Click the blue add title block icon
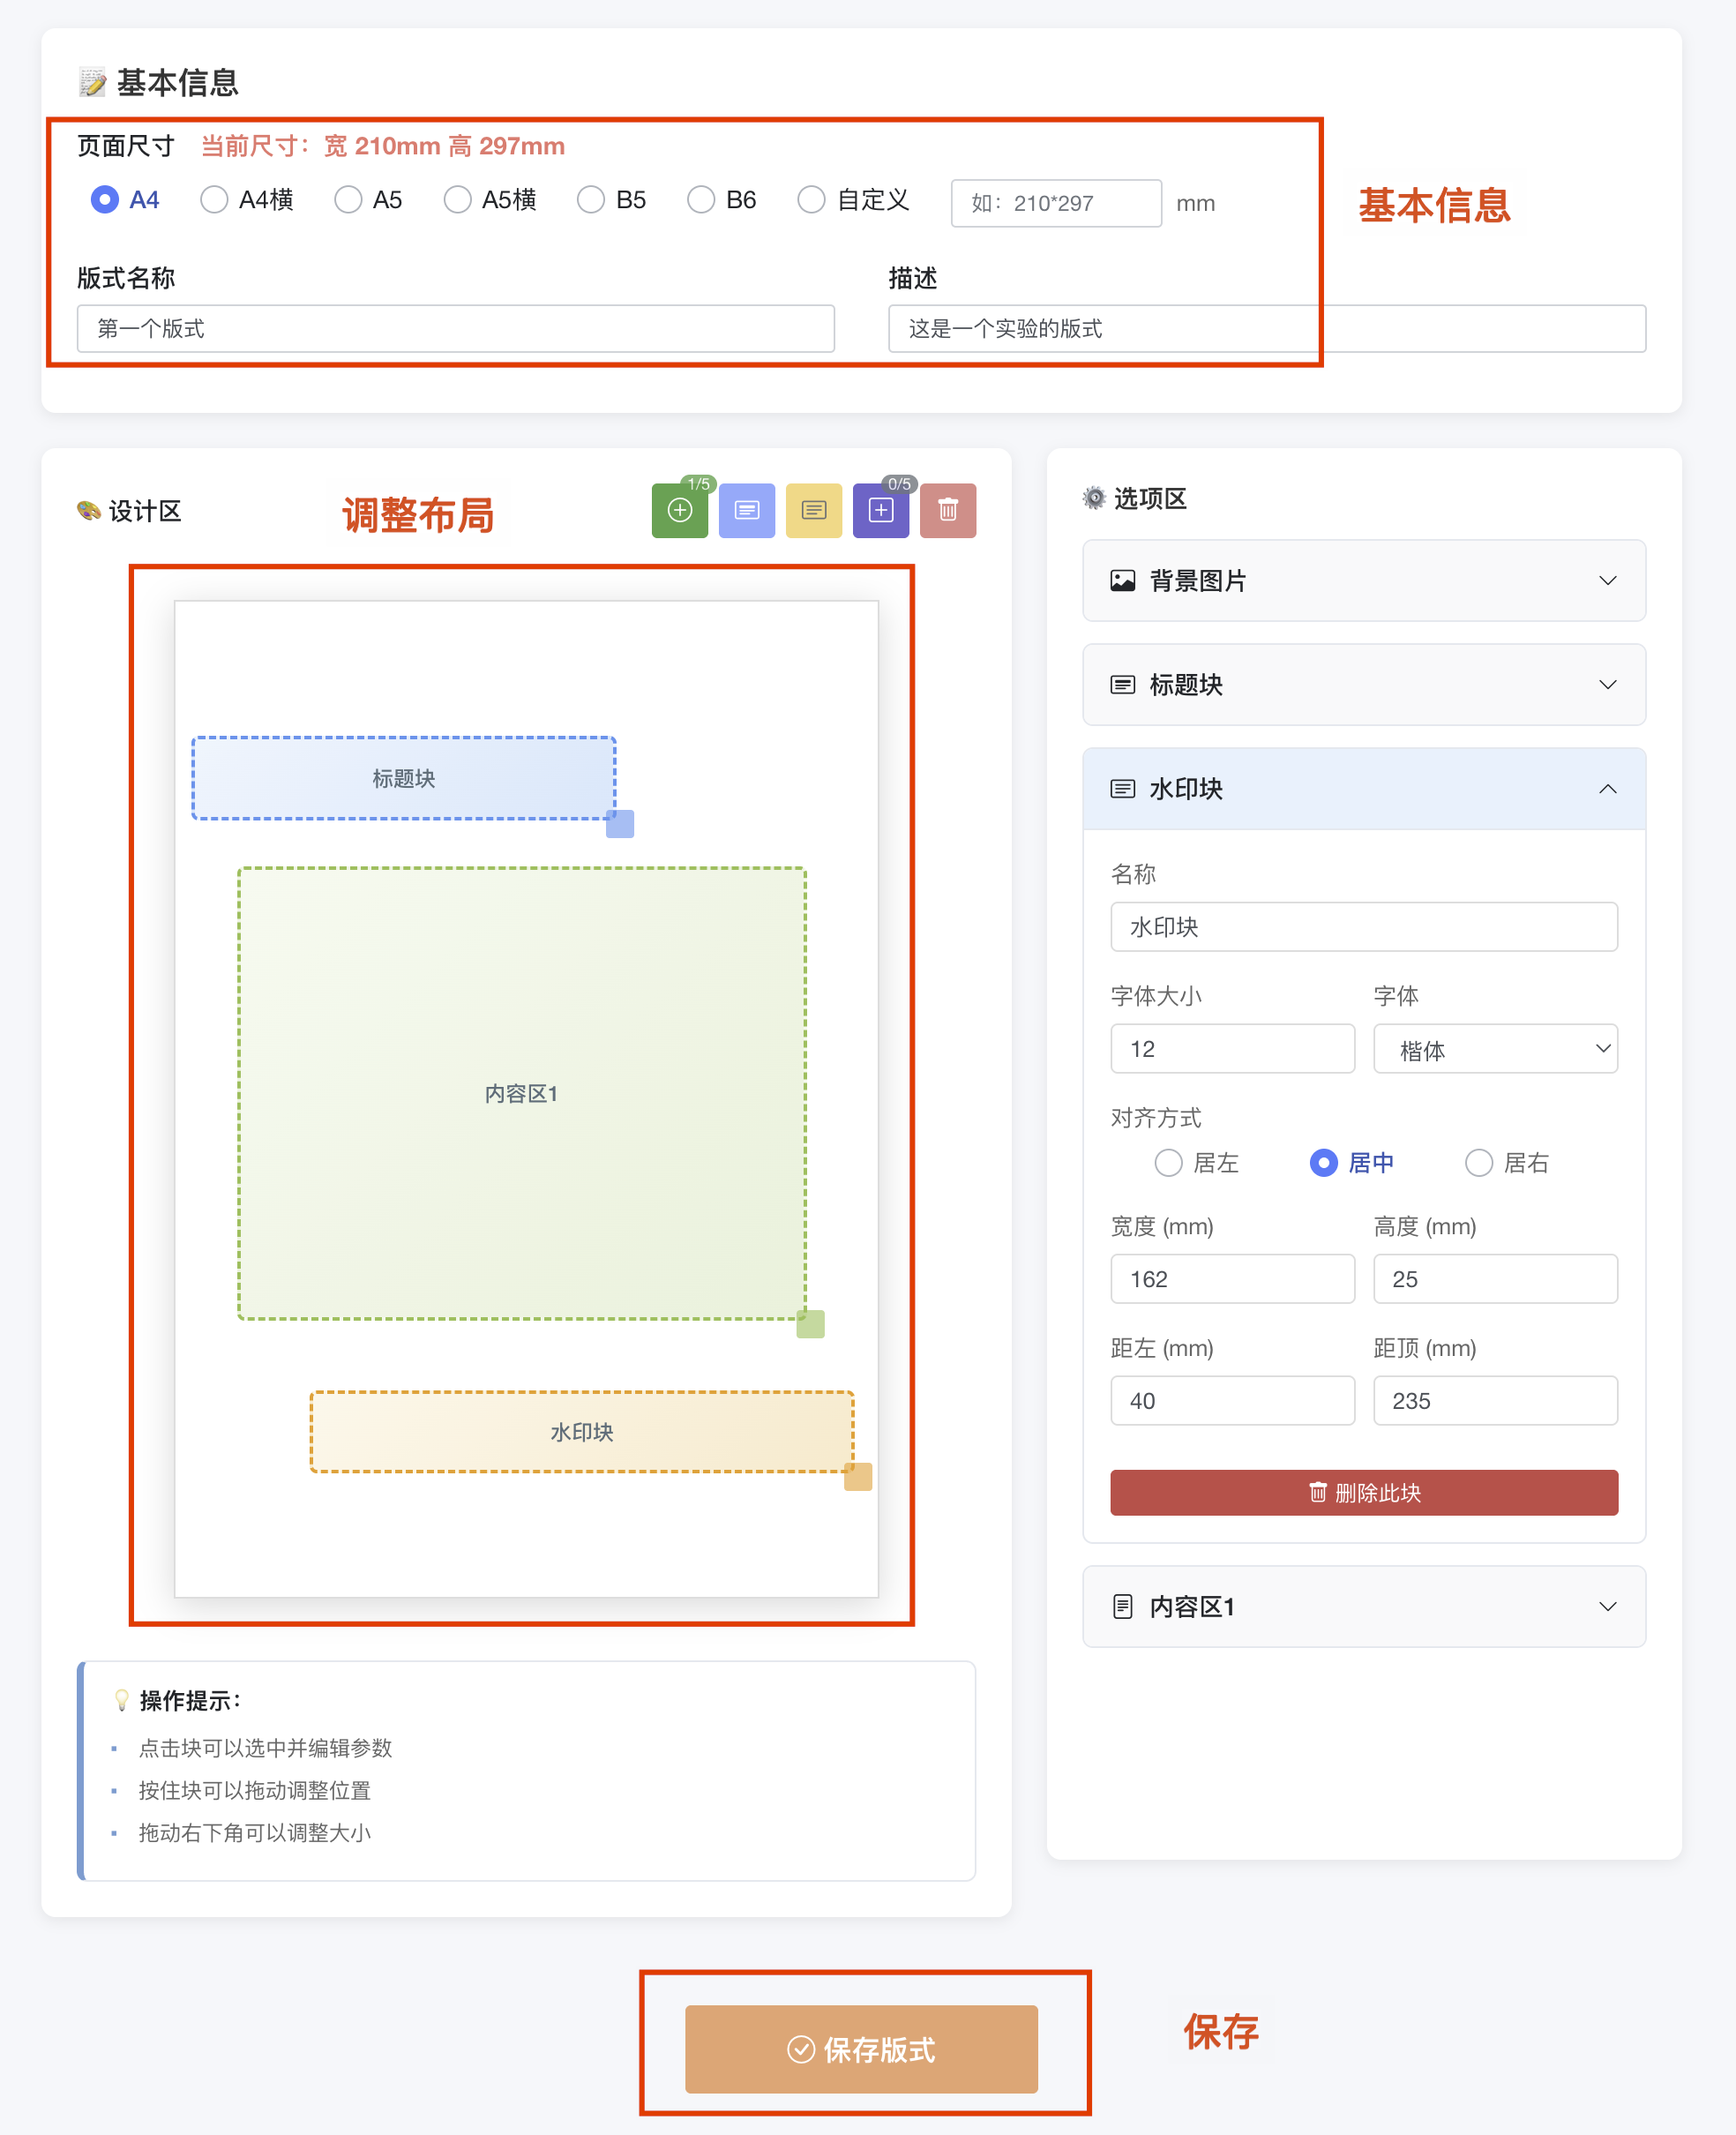This screenshot has width=1736, height=2135. 746,510
